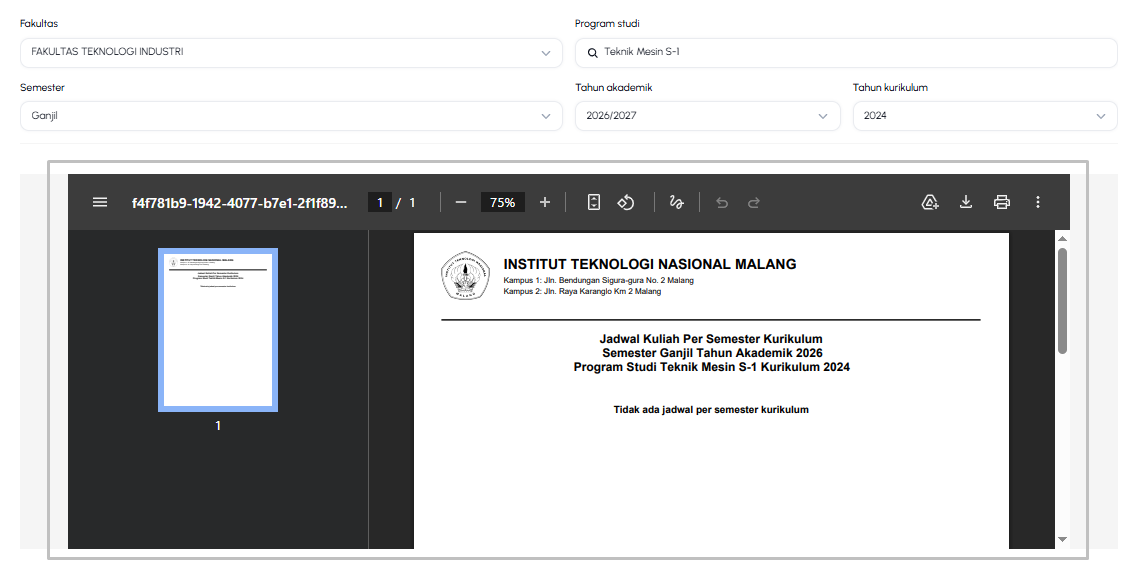This screenshot has height=562, width=1135.
Task: Open the Tahun akademik 2026/2027 dropdown
Action: pos(707,116)
